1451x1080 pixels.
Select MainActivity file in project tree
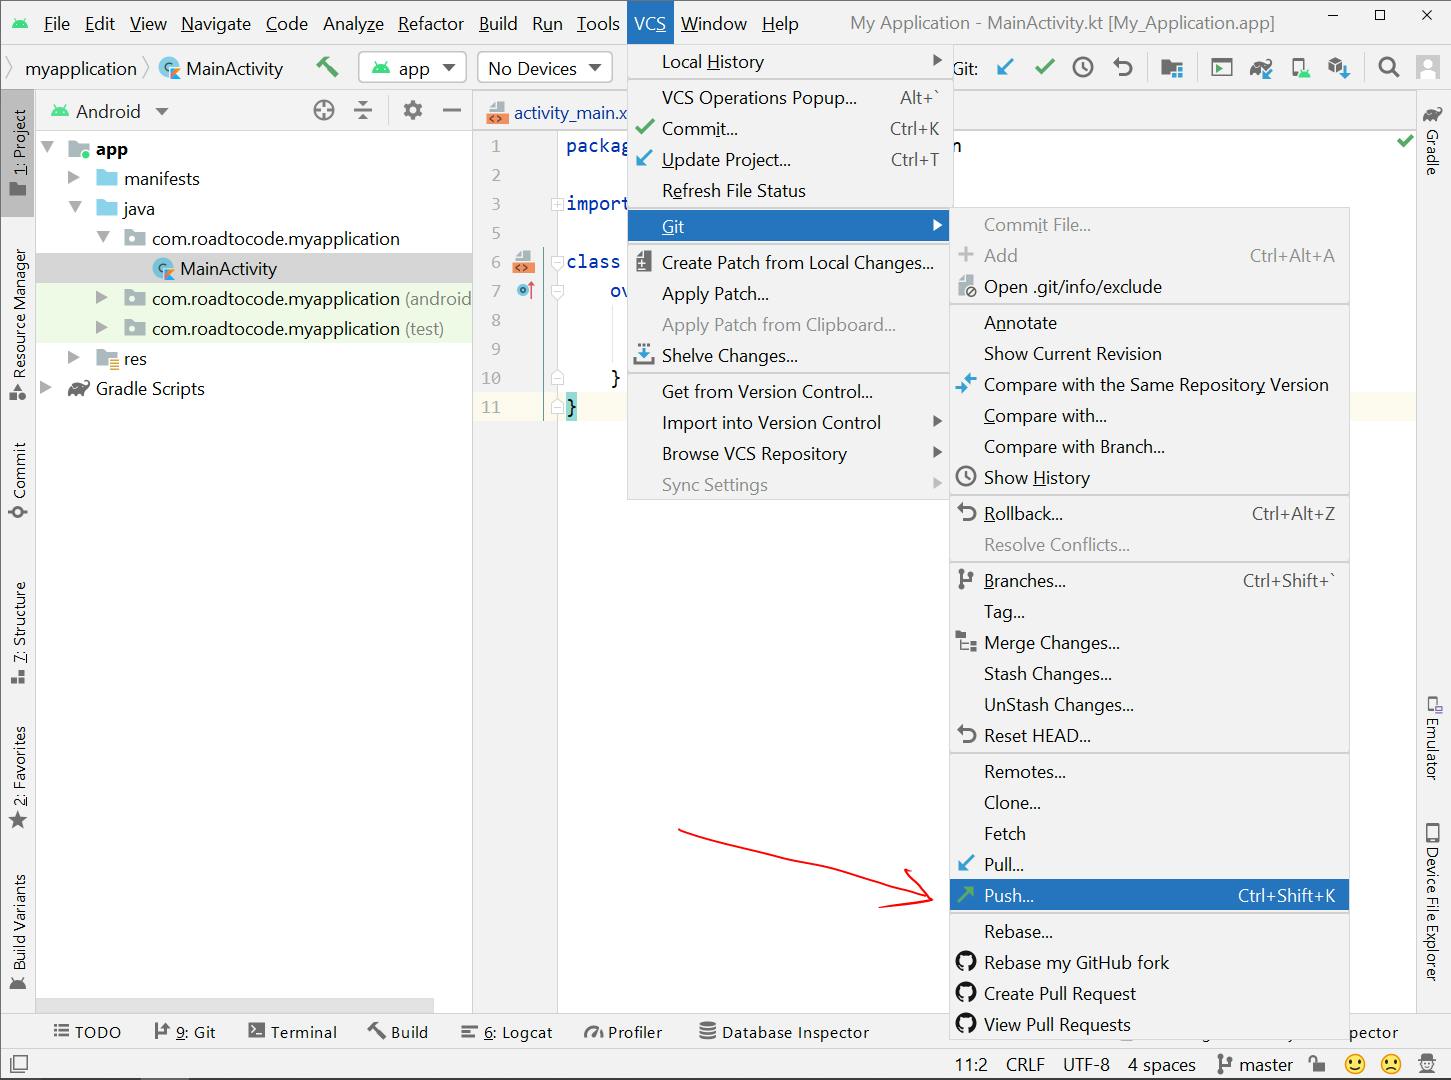pos(228,268)
